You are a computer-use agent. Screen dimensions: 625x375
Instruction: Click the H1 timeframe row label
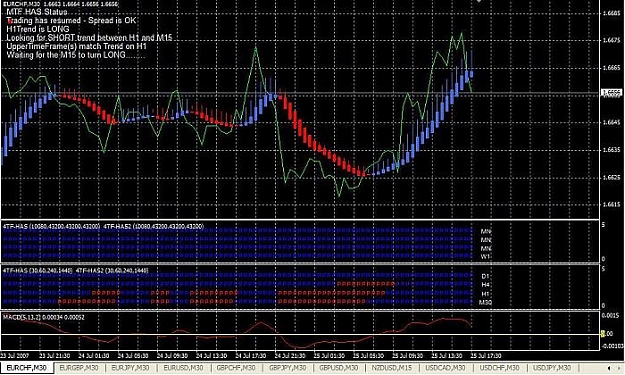(485, 294)
